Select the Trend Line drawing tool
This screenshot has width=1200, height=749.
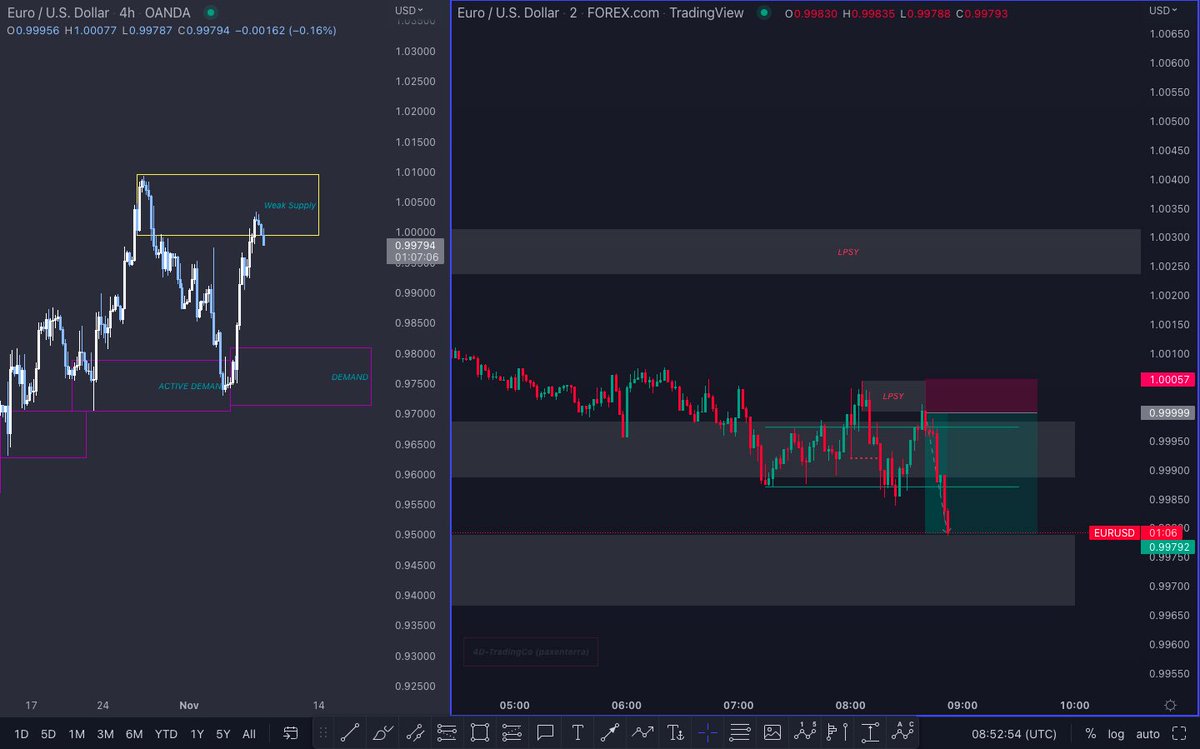[350, 733]
